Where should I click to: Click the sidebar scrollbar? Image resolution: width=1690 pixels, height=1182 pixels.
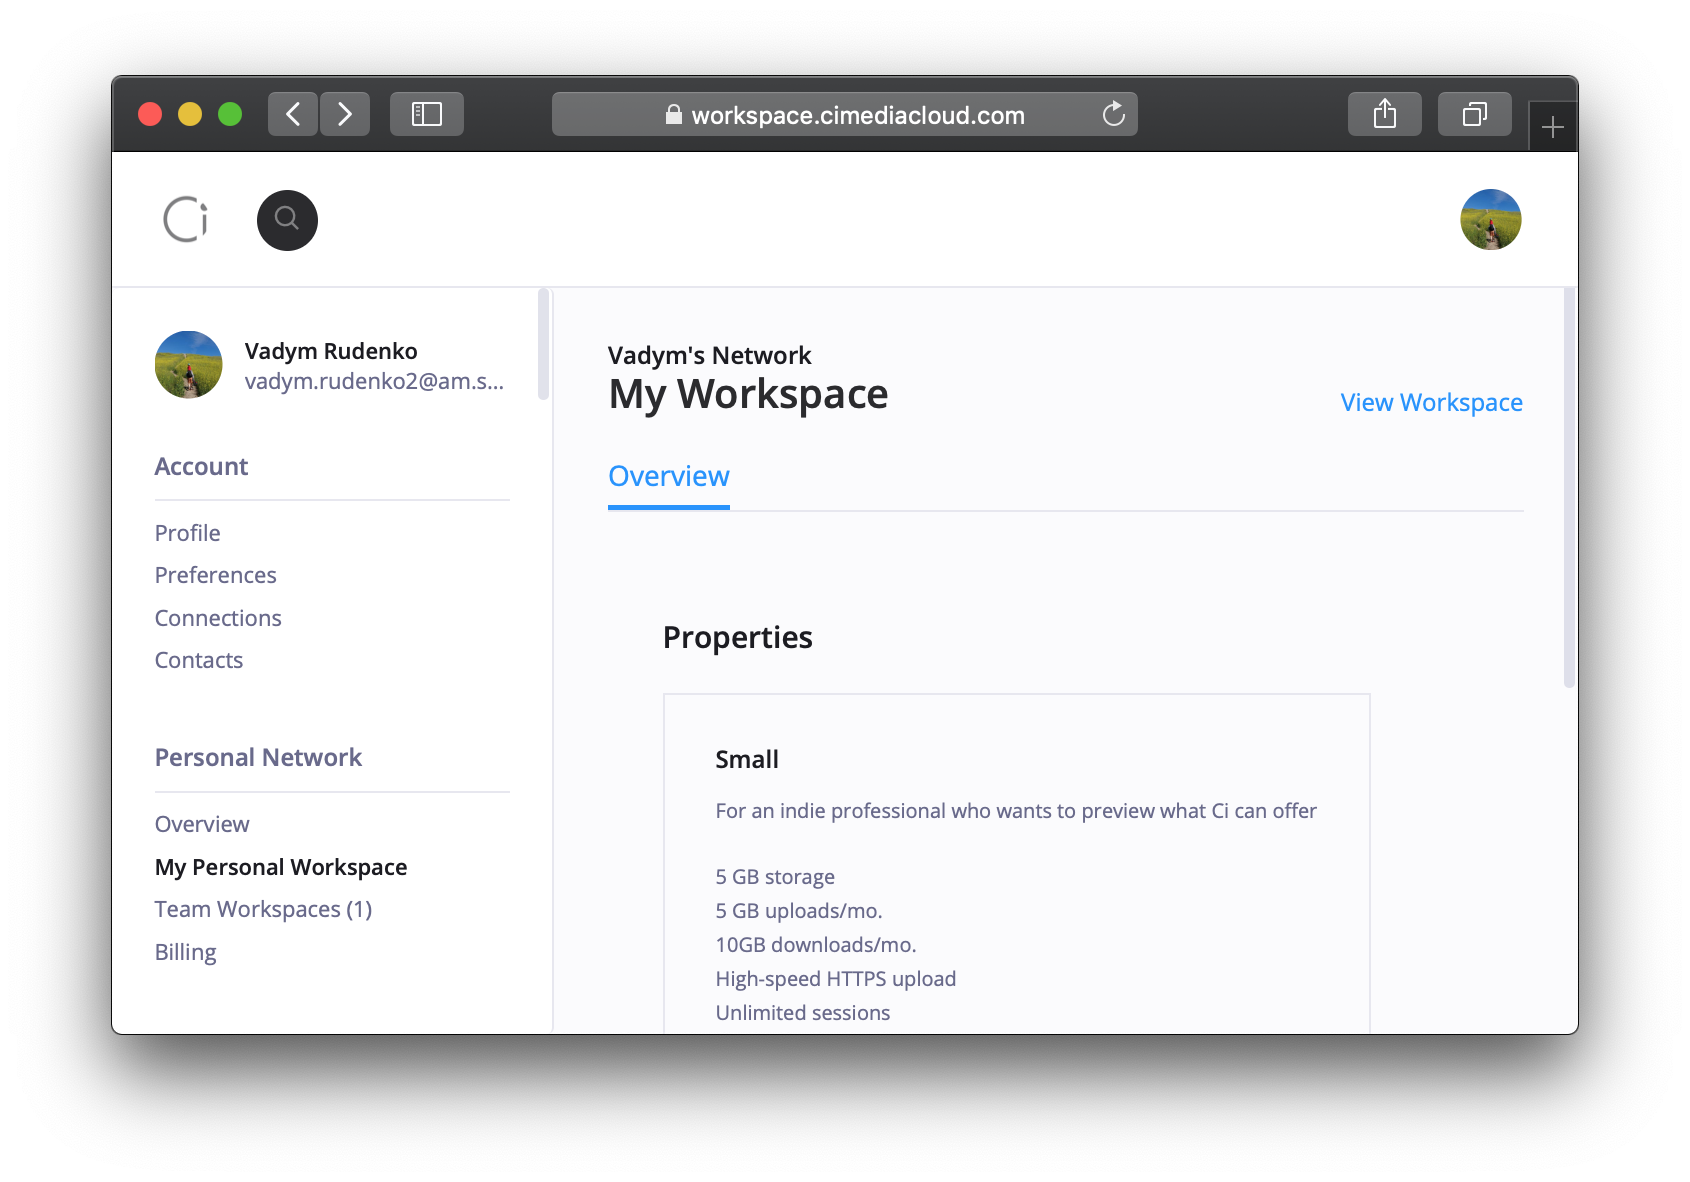pyautogui.click(x=544, y=344)
